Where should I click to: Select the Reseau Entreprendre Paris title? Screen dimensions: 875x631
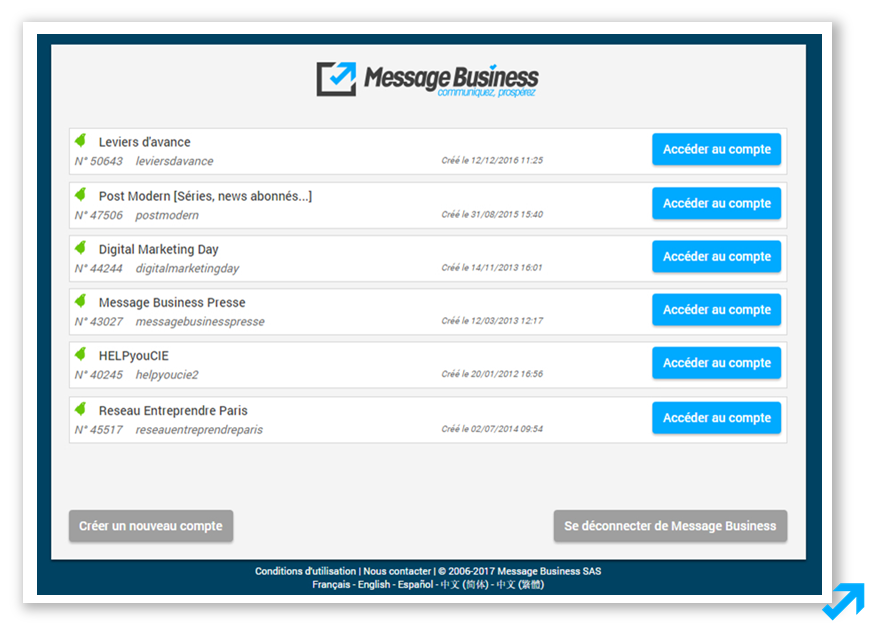coord(173,411)
